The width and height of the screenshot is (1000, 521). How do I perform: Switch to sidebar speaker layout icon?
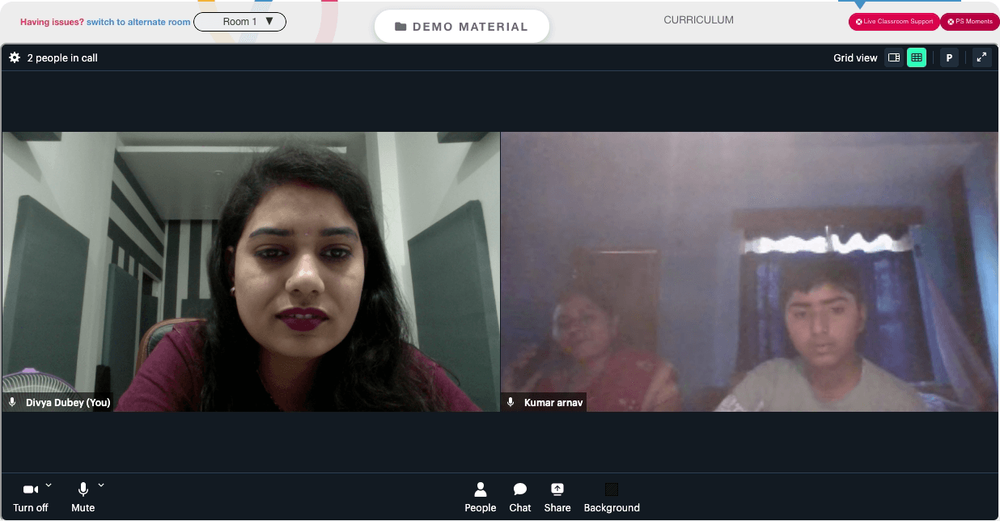pos(894,58)
